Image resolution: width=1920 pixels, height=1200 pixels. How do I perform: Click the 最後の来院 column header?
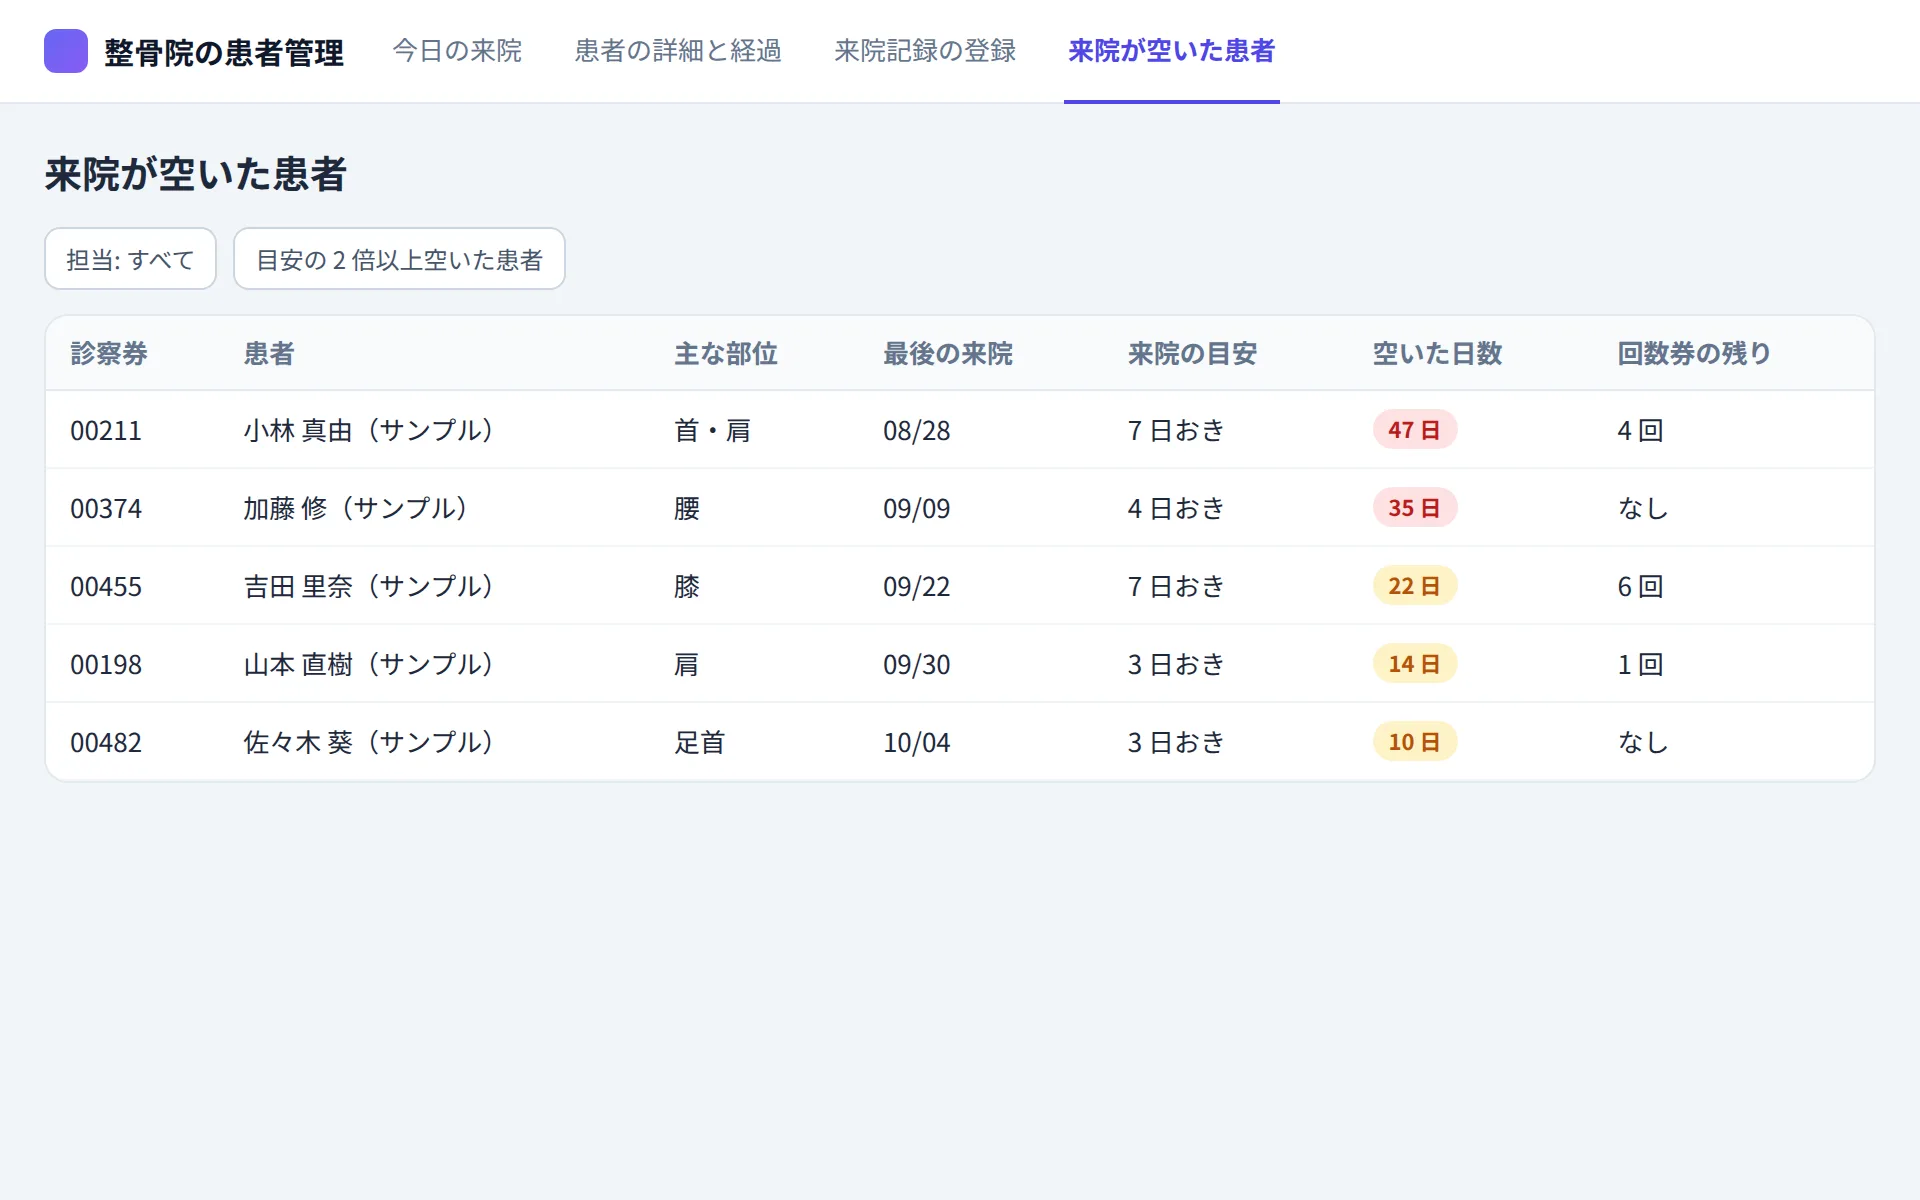[948, 353]
